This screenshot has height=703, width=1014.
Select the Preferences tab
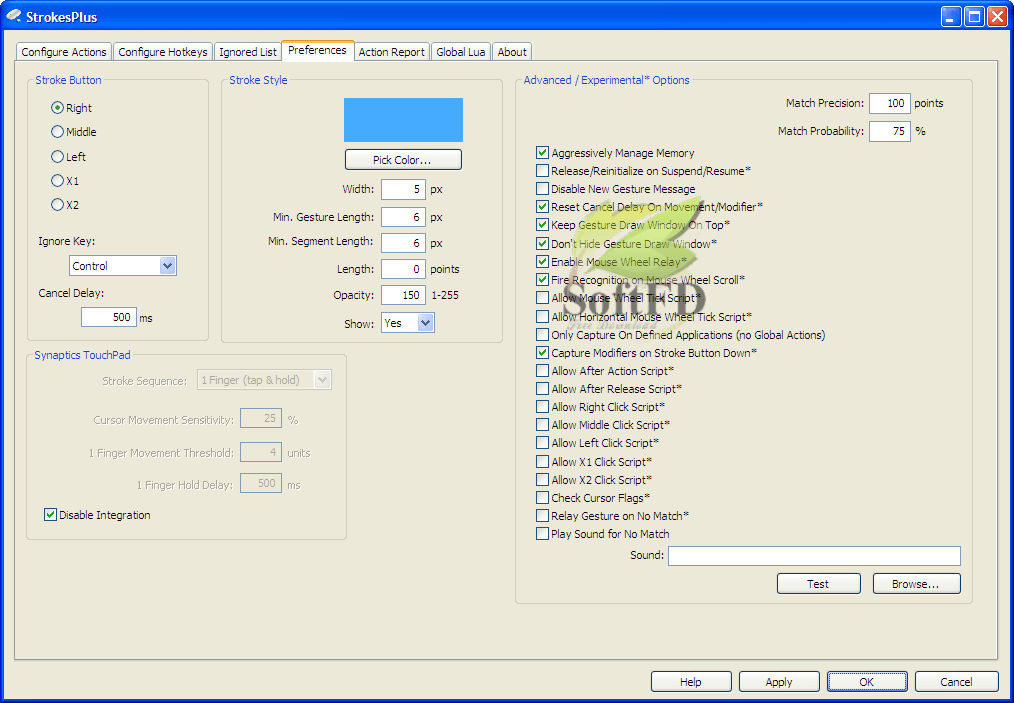(318, 50)
